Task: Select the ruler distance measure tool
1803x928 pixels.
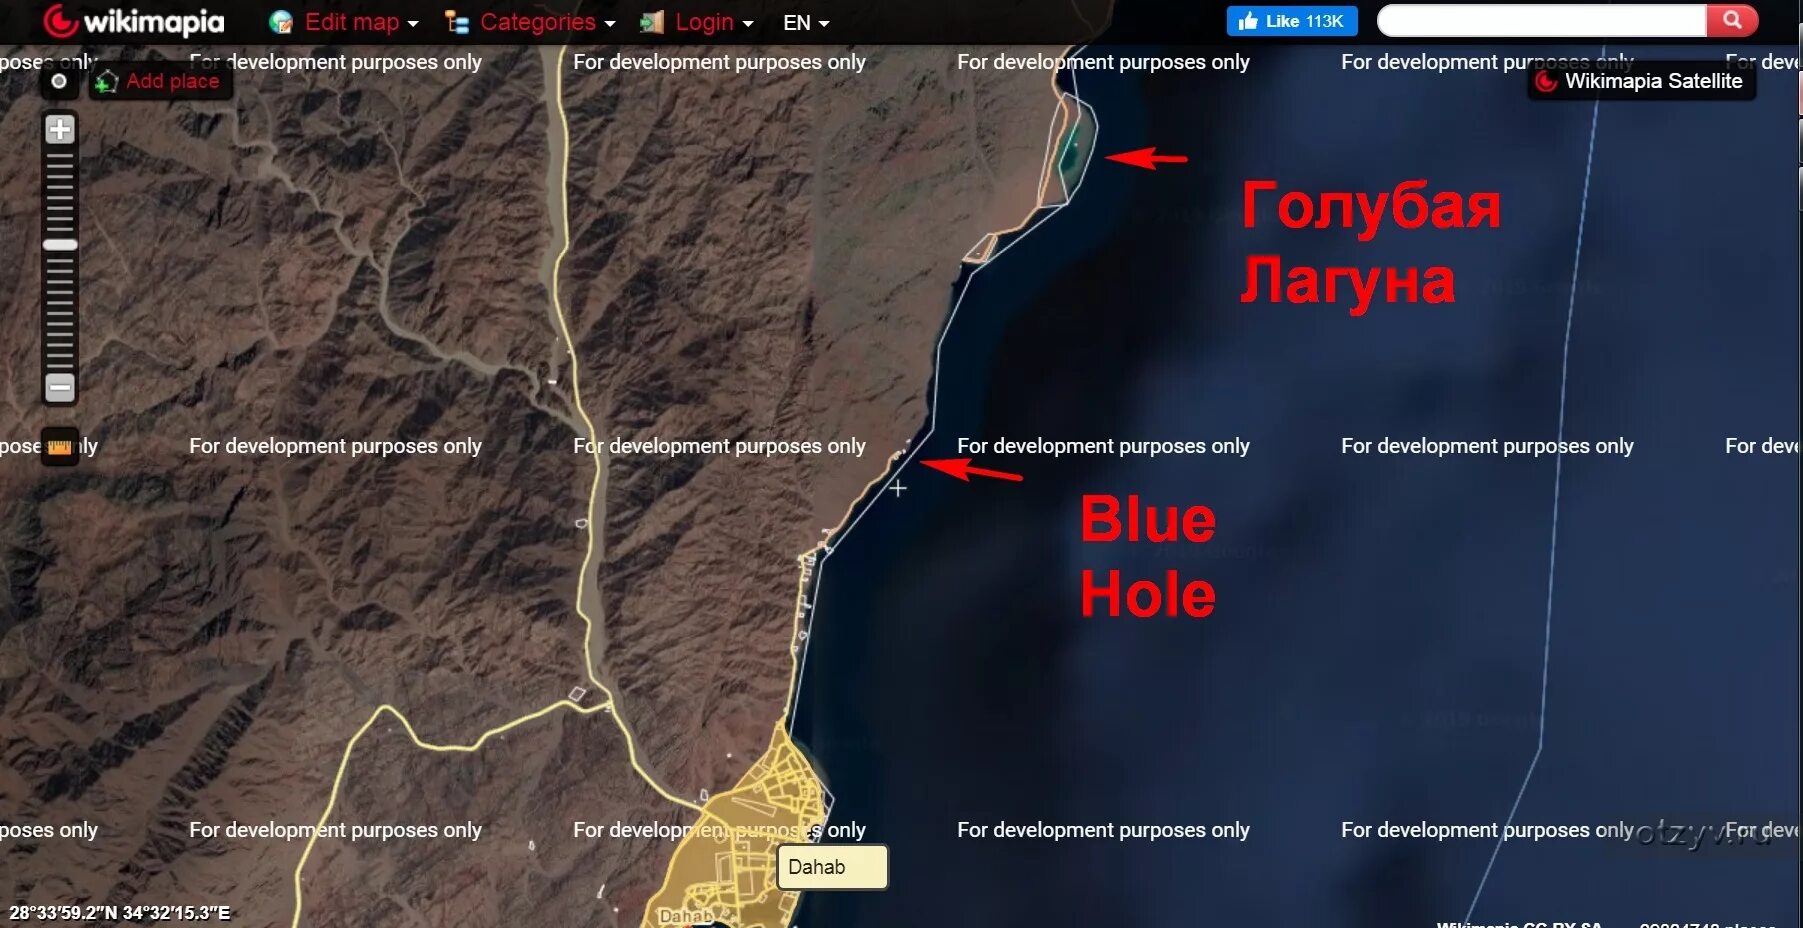Action: 60,447
